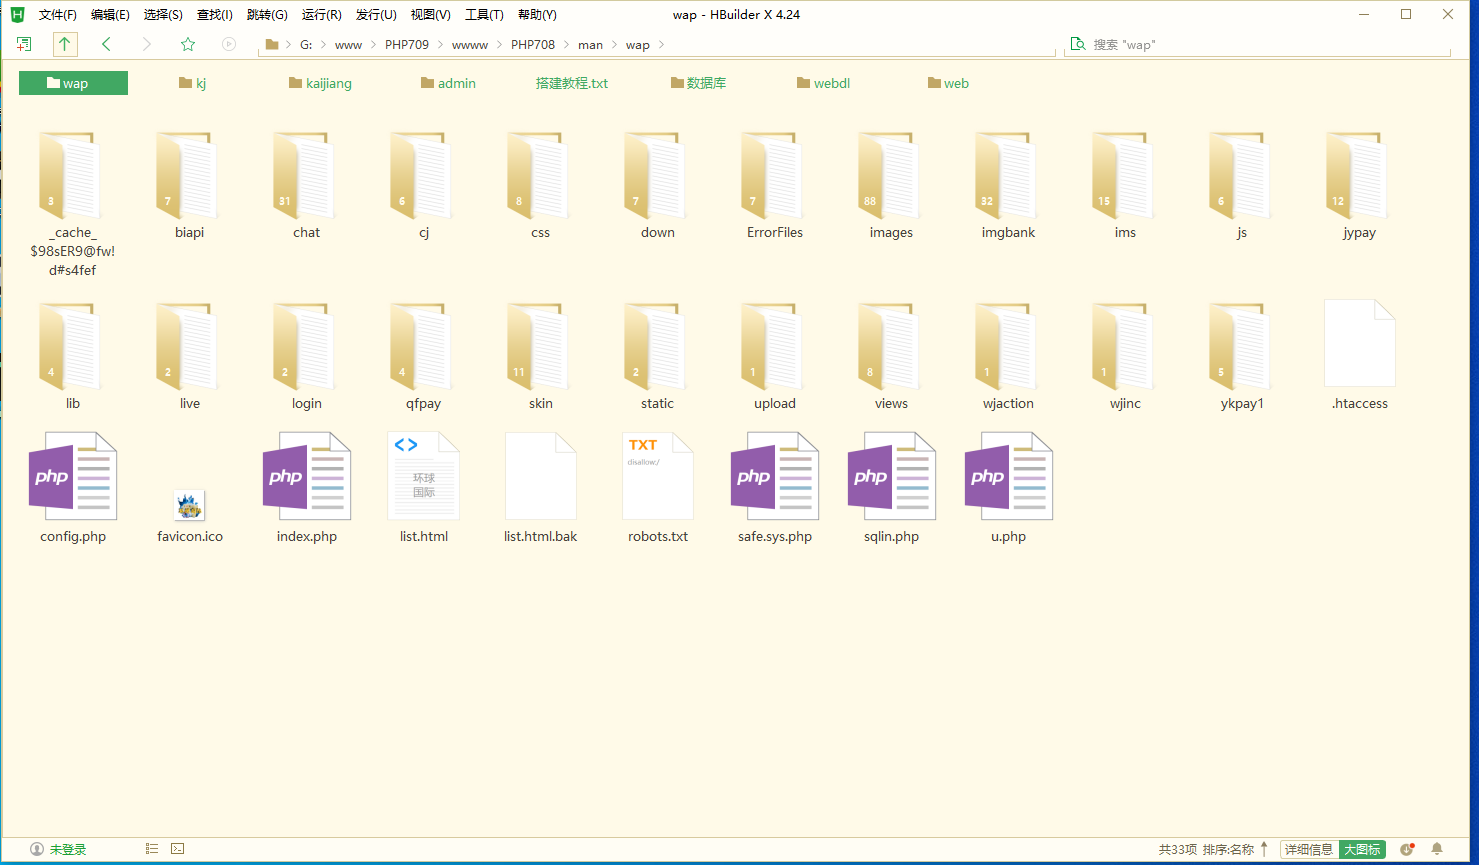Open the notifications bell icon
Screen dimensions: 1479x865
1437,849
